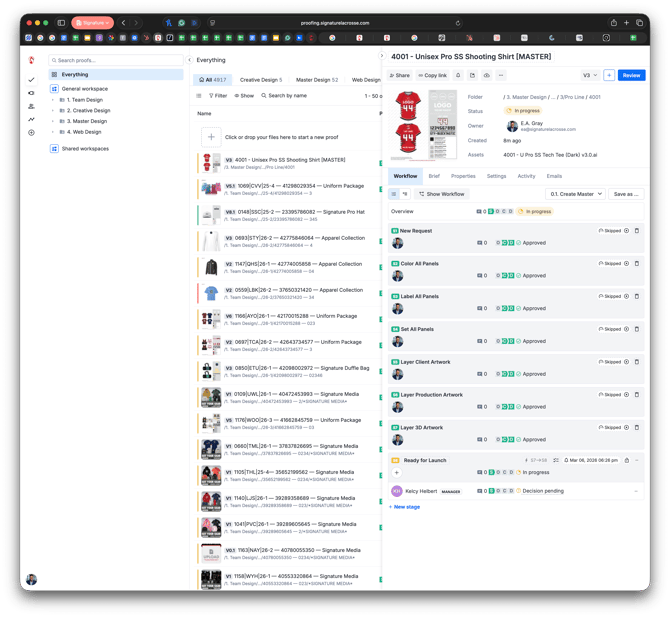Screen dimensions: 670x617
Task: Collapse the sidebar with the arrow icon
Action: coord(189,60)
